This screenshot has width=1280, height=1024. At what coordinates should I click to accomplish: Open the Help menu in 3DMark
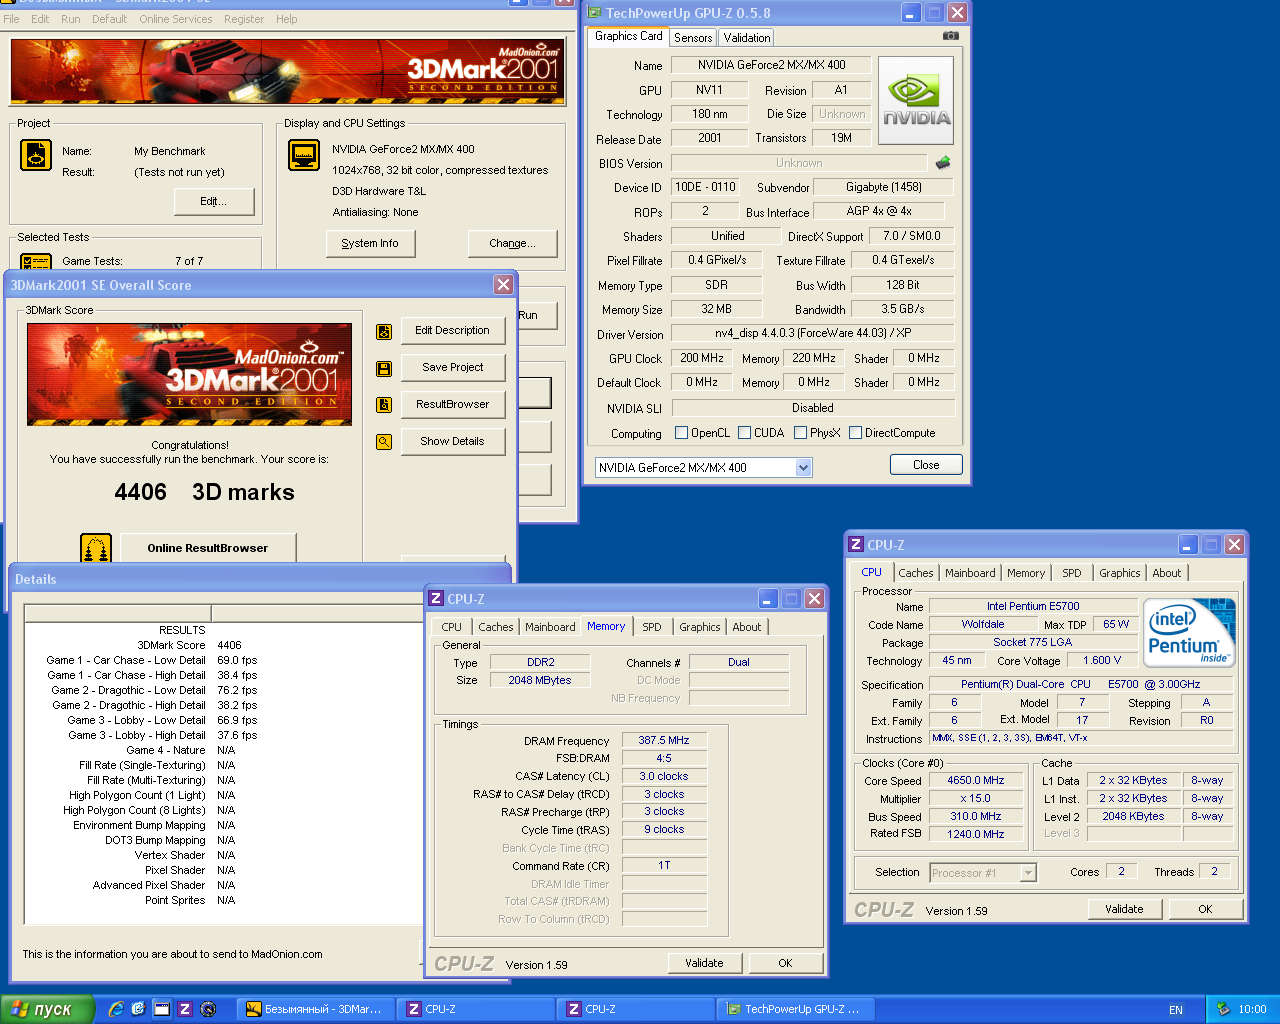coord(287,19)
